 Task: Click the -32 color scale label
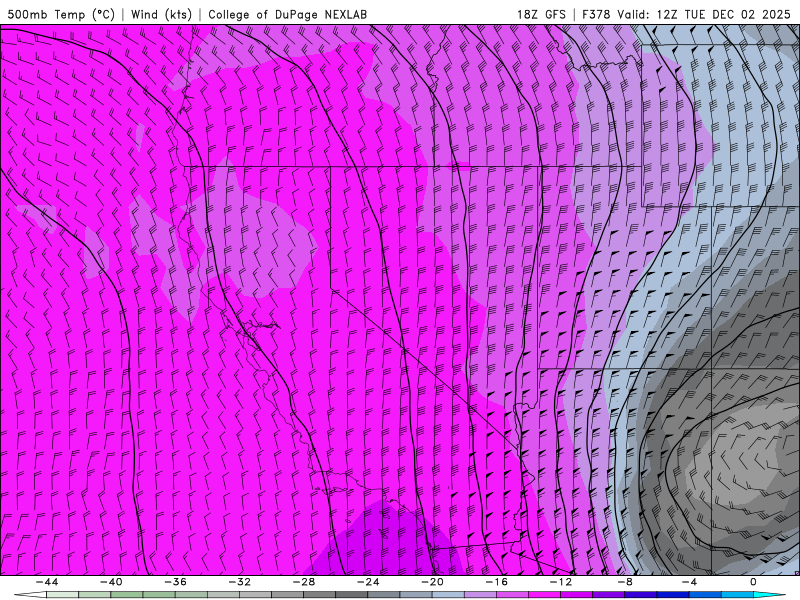240,582
